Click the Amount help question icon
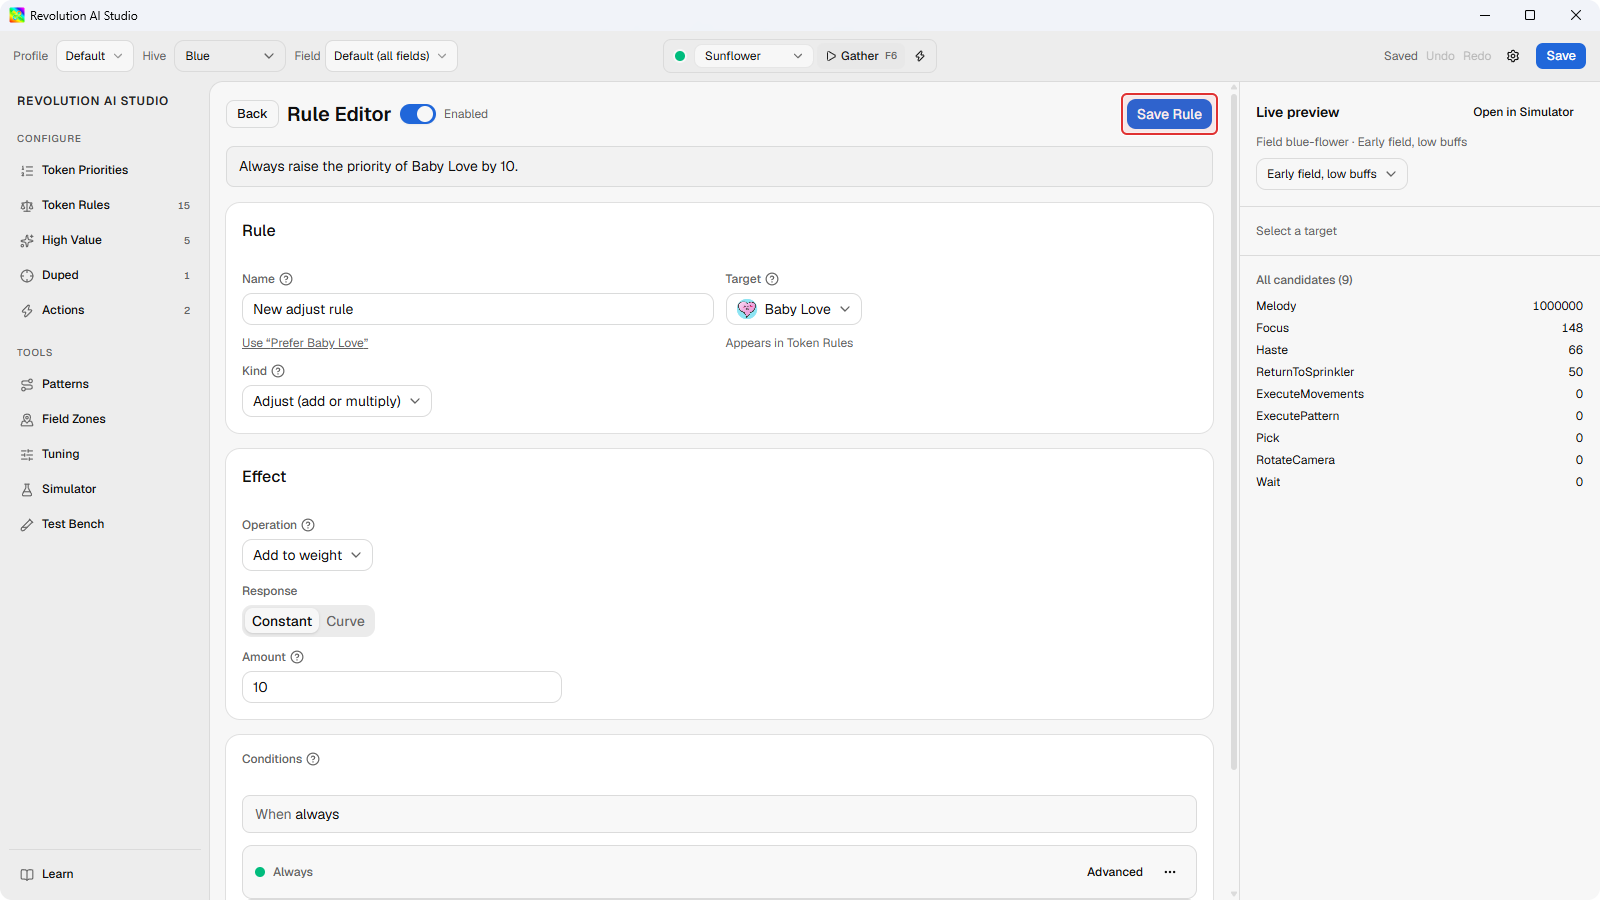The width and height of the screenshot is (1600, 900). (297, 657)
